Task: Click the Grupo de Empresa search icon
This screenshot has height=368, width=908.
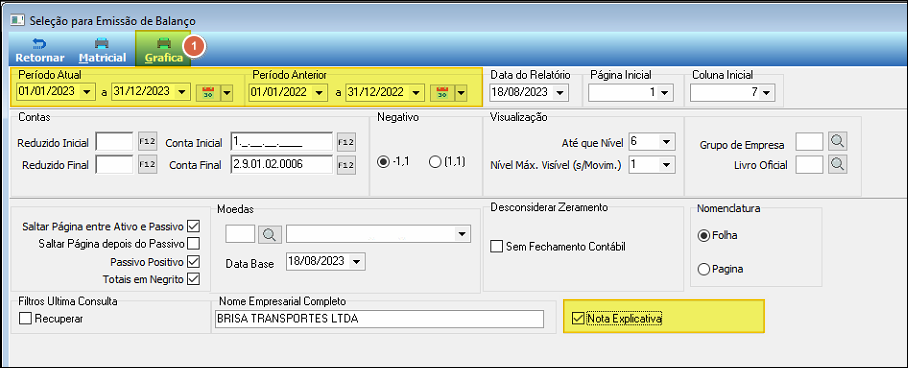Action: coord(837,141)
